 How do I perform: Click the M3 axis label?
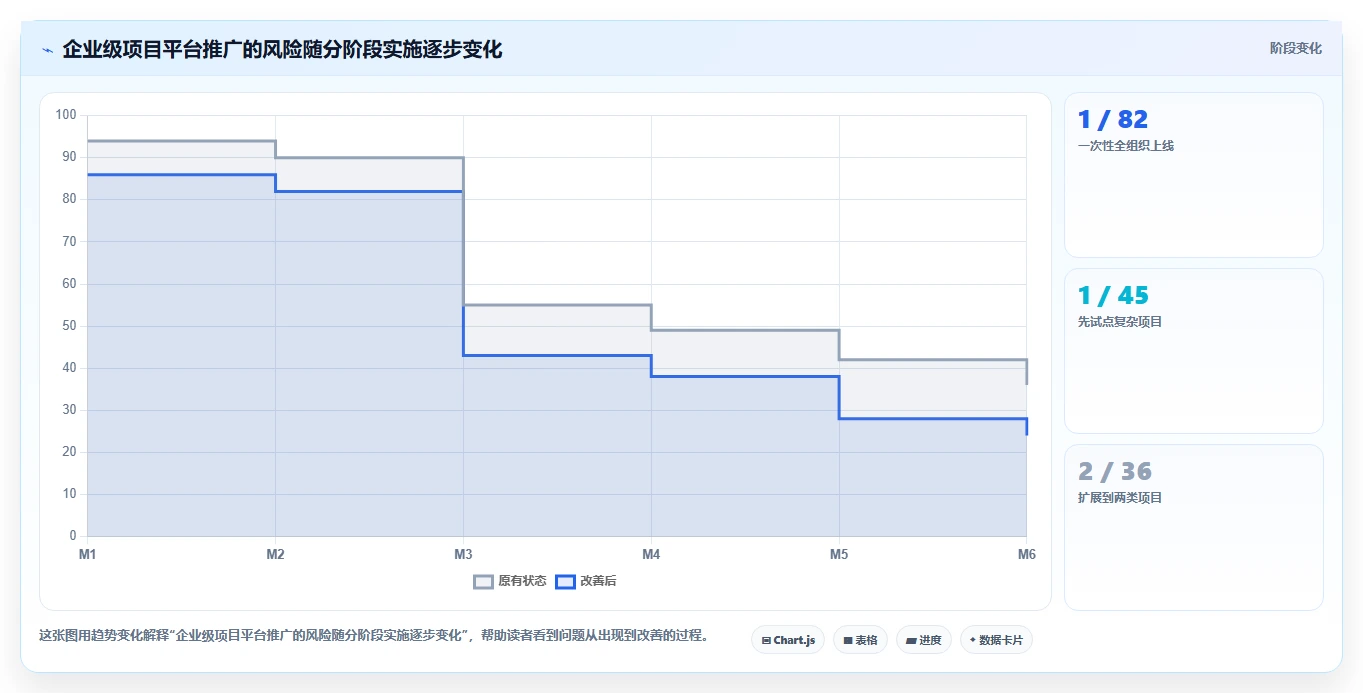point(463,554)
